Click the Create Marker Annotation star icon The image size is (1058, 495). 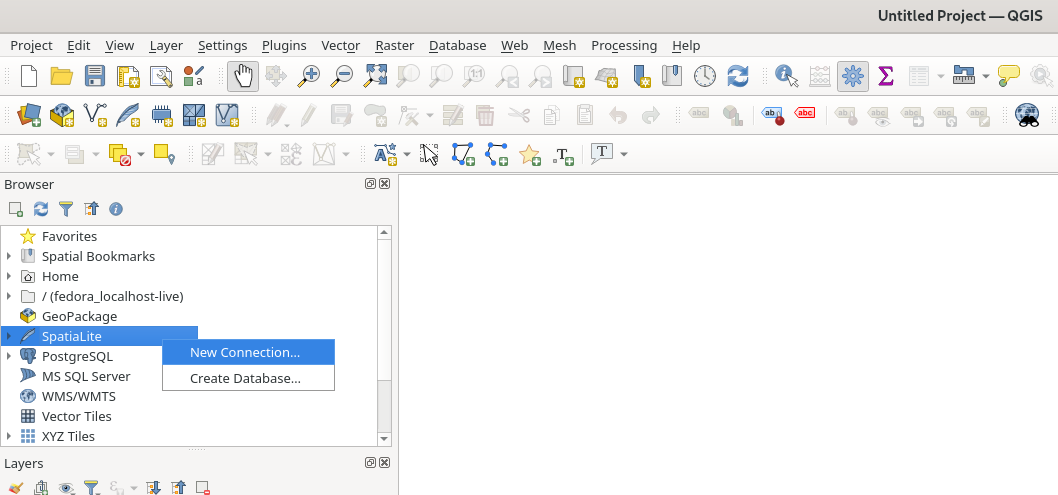[530, 154]
